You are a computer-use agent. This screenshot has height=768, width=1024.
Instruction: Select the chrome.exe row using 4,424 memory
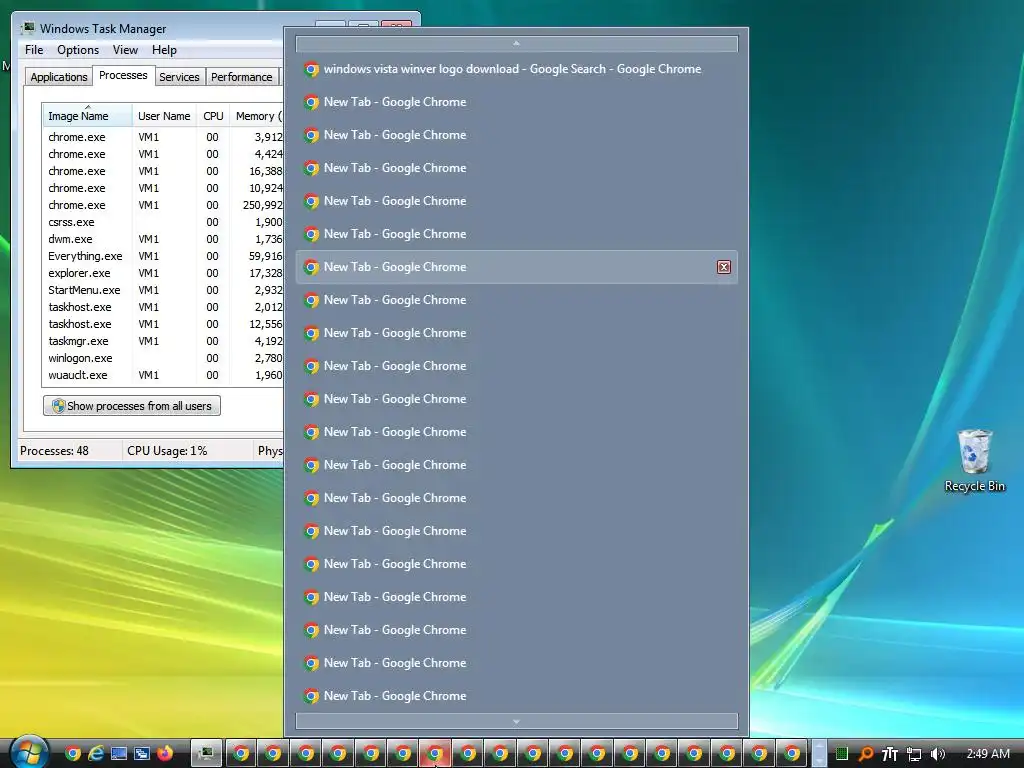(x=163, y=154)
